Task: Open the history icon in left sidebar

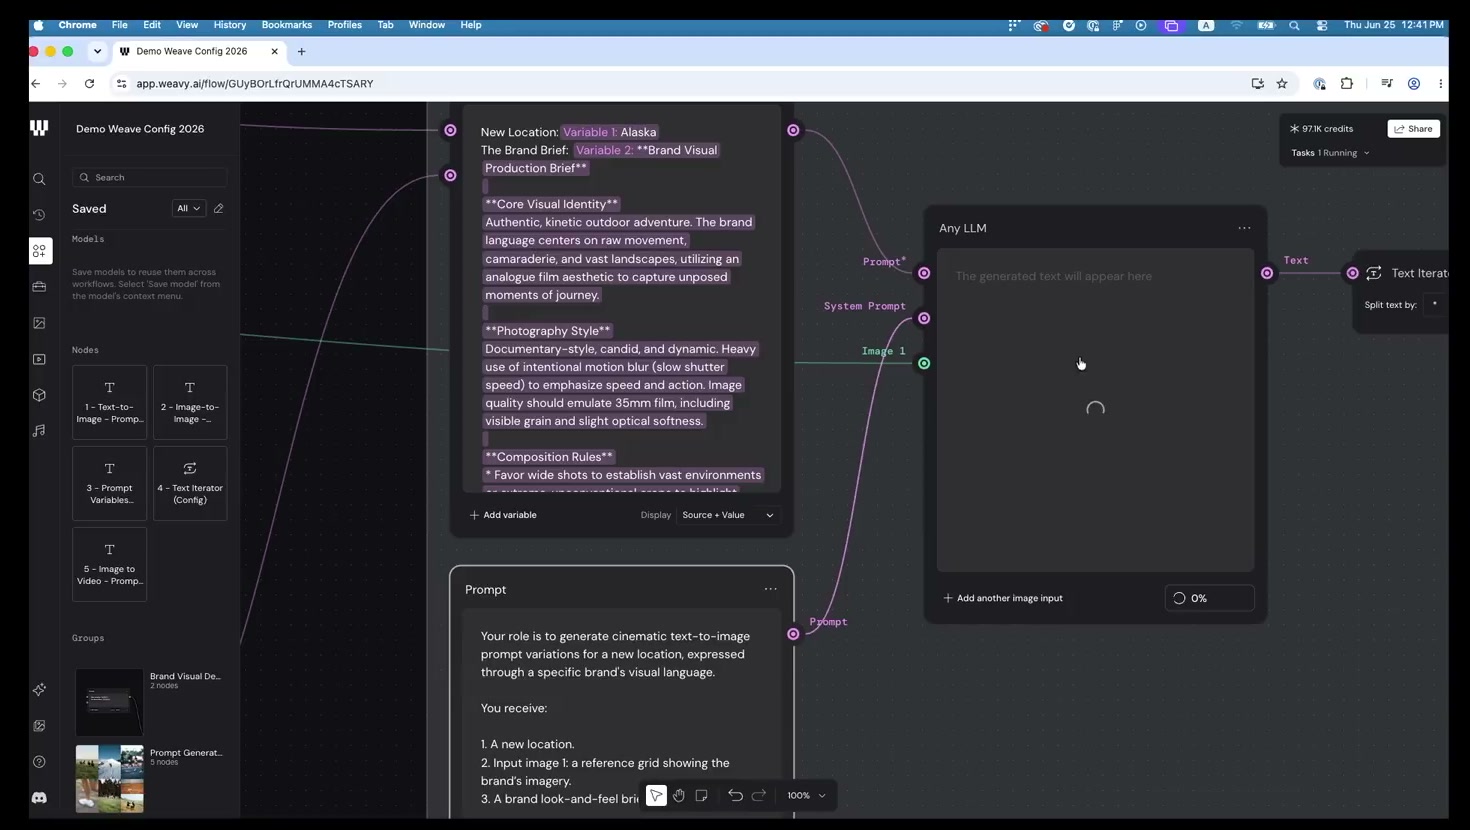Action: 39,215
